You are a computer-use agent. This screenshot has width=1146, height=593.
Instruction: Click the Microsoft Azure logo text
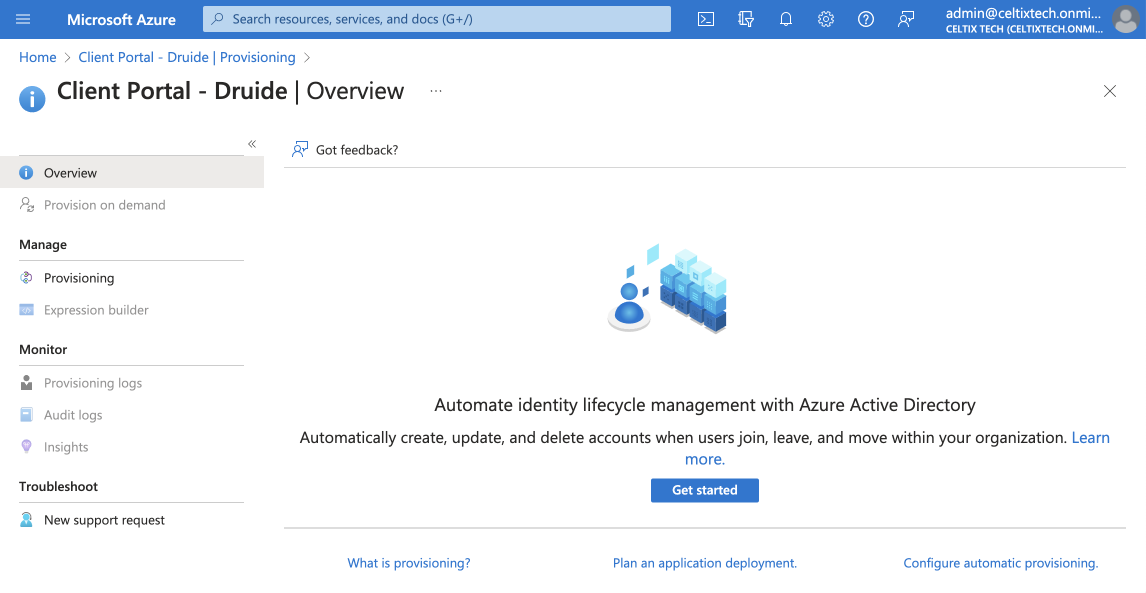(121, 20)
